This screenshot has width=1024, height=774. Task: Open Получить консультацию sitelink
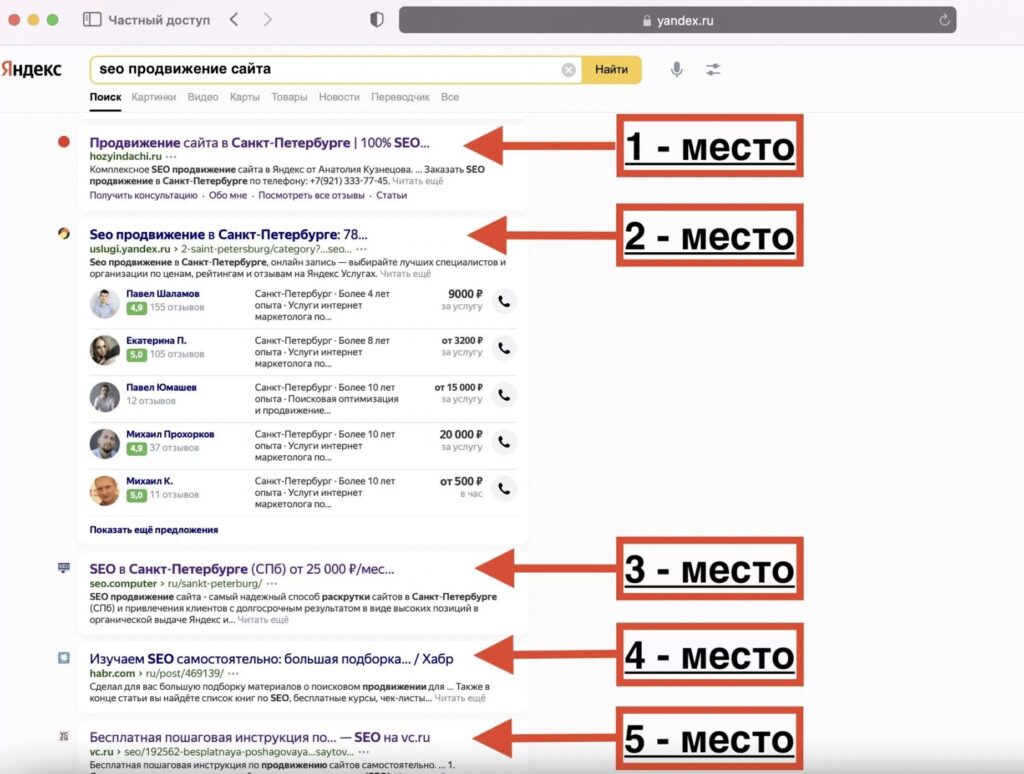[x=143, y=195]
